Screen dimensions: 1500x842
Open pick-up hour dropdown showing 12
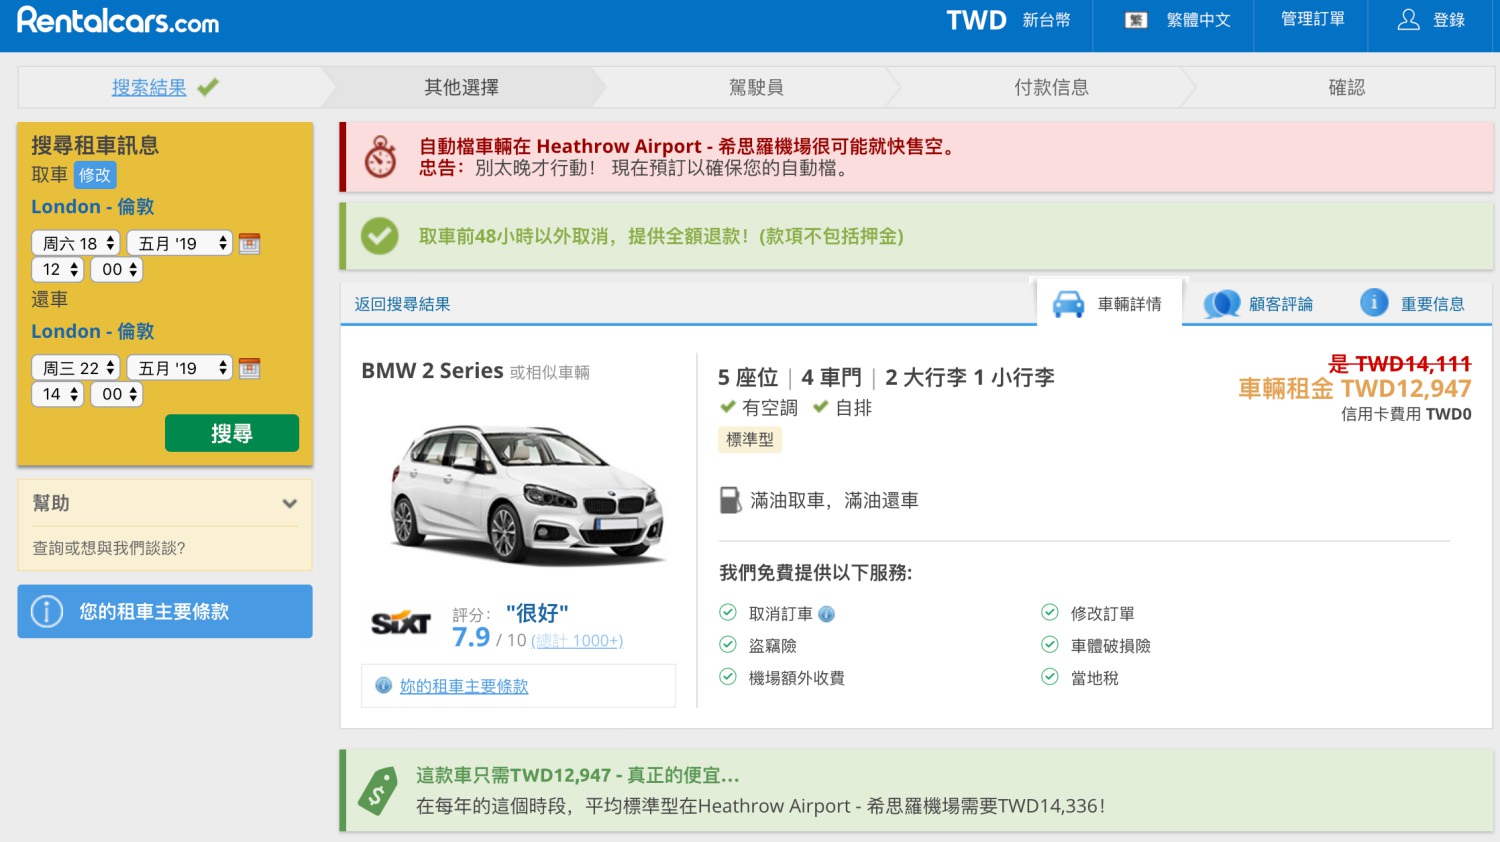58,269
